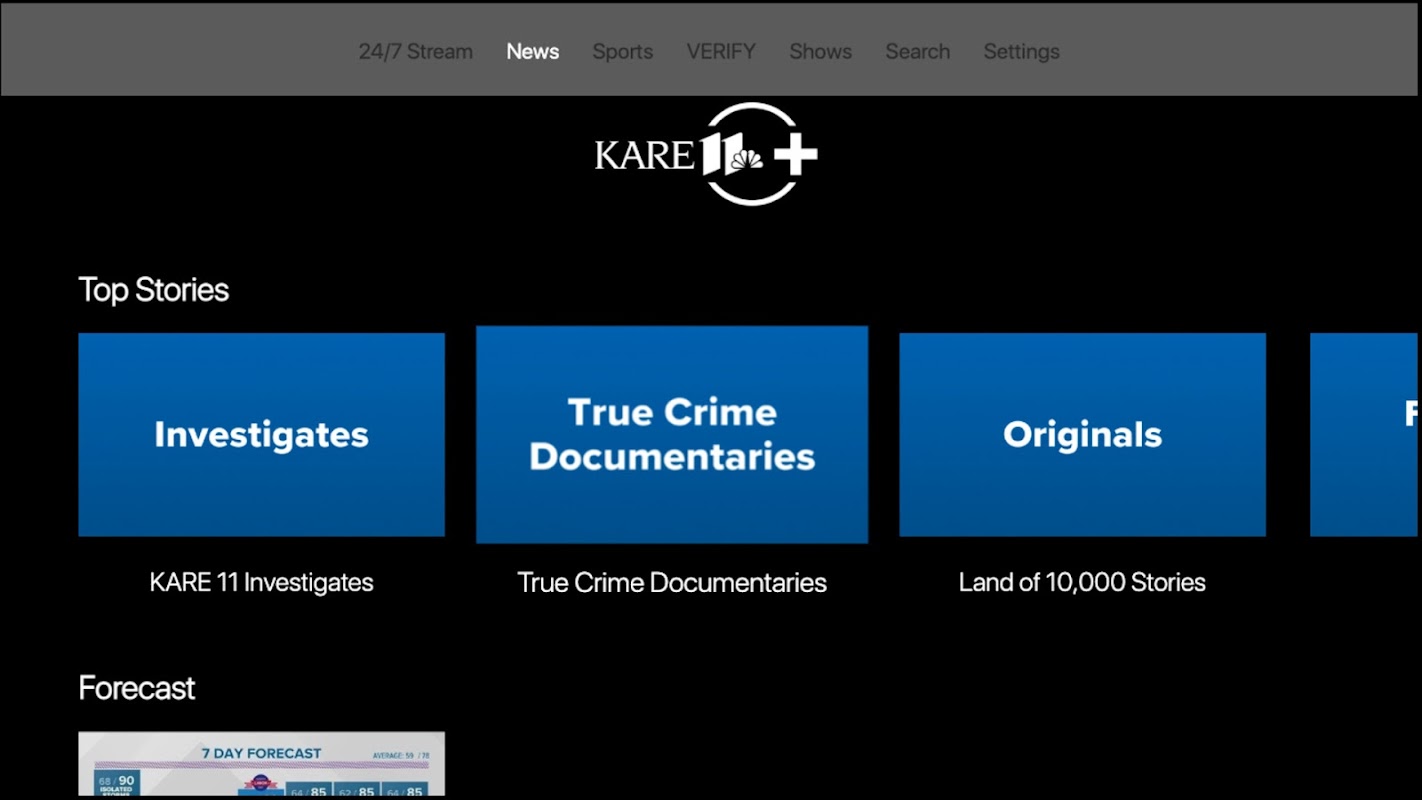Go to the Shows tab
The height and width of the screenshot is (800, 1422).
(820, 51)
